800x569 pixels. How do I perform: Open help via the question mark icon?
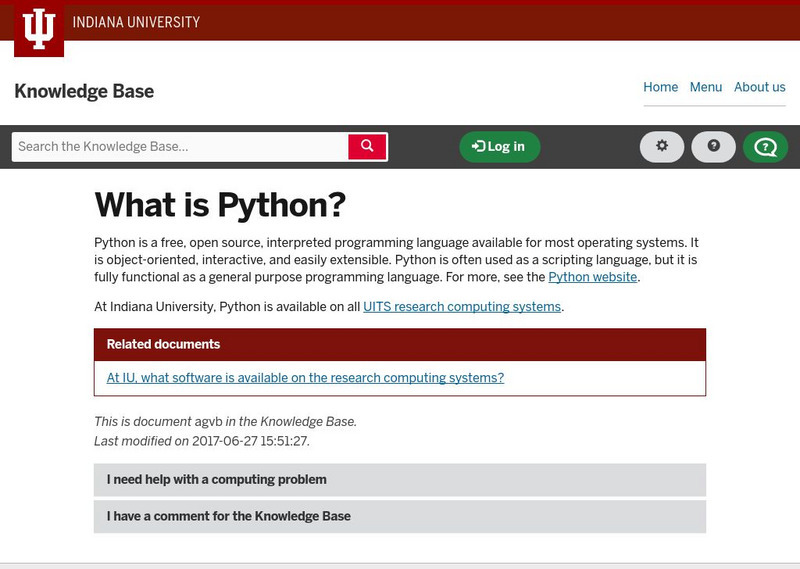point(713,147)
